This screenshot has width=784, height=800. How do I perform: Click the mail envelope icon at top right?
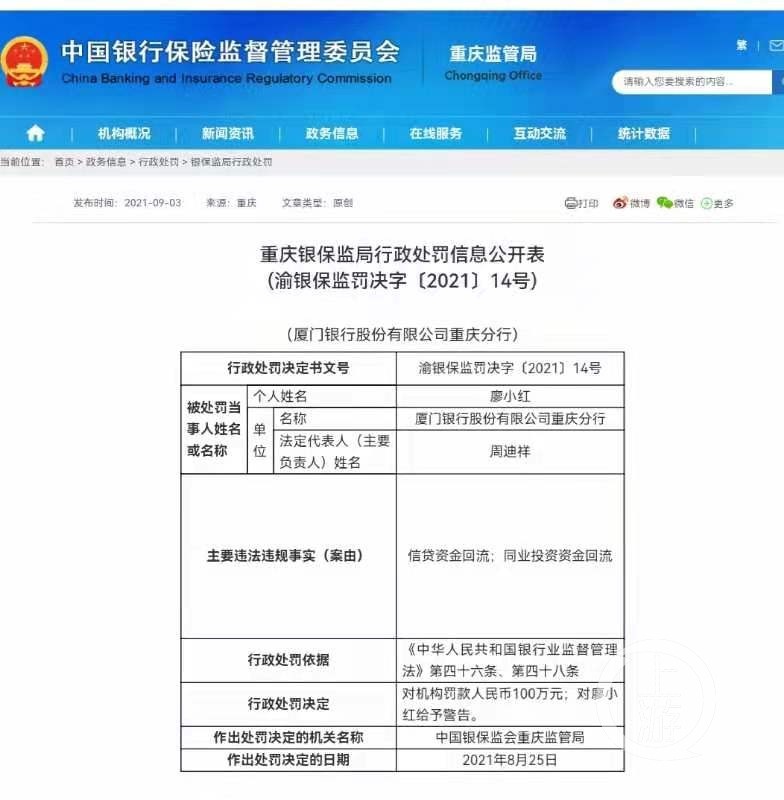coord(776,46)
